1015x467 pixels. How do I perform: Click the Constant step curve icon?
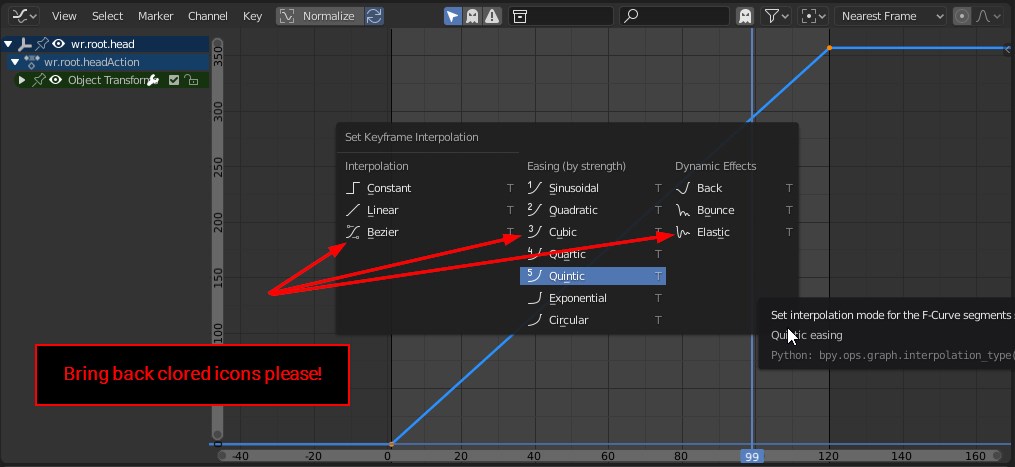coord(353,188)
